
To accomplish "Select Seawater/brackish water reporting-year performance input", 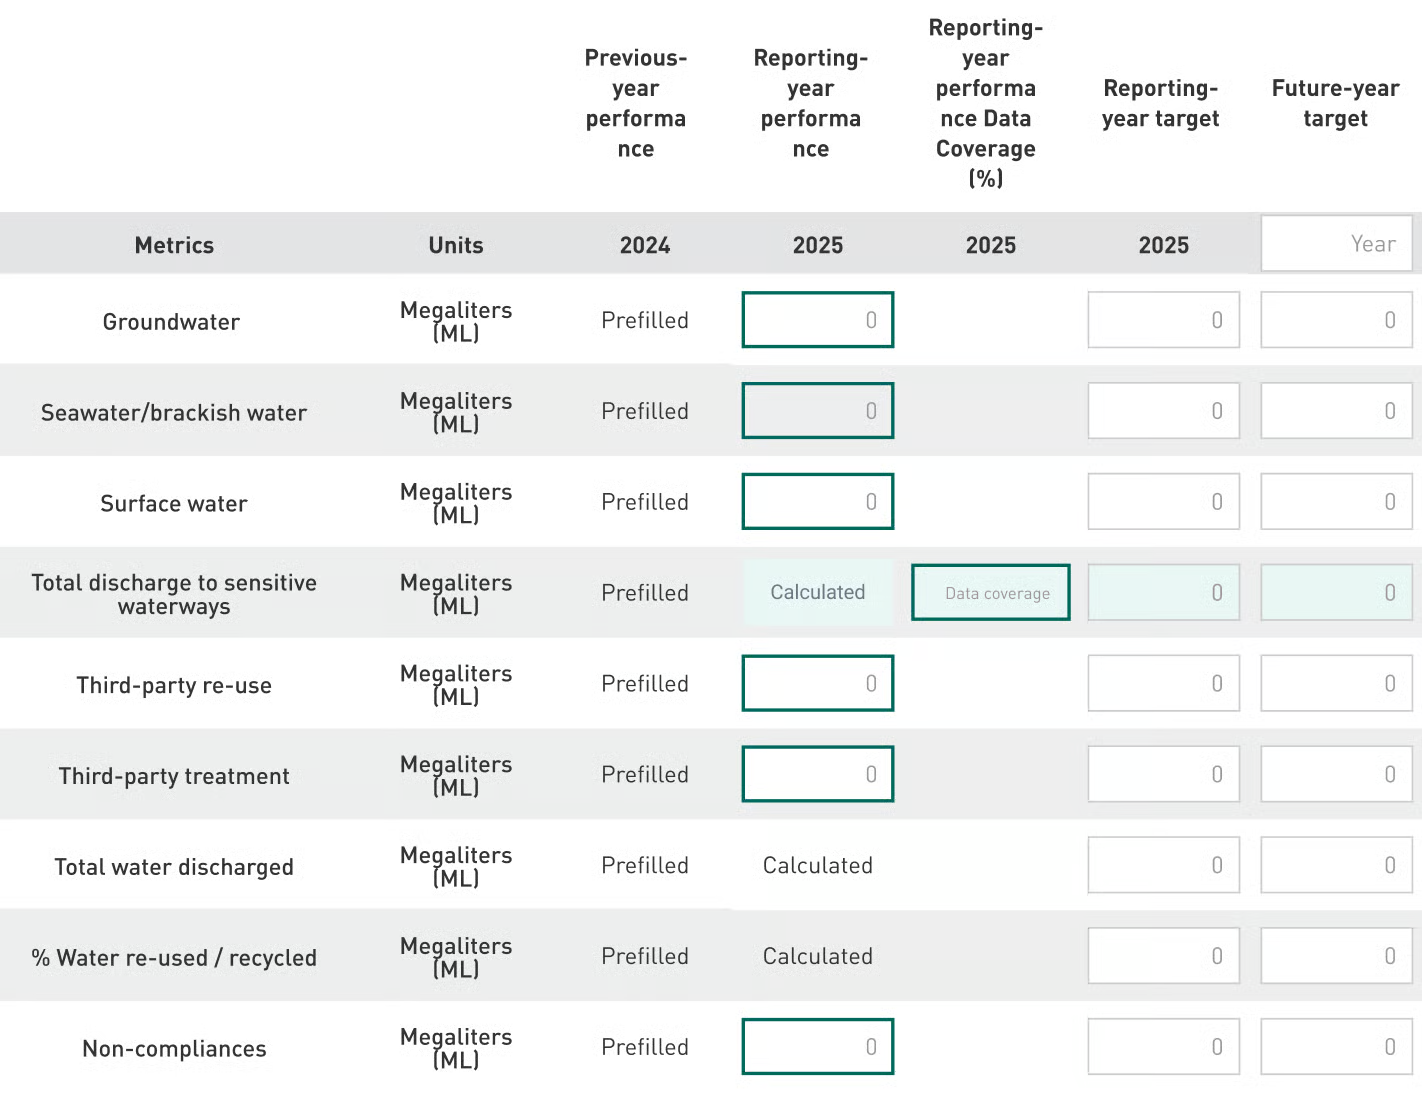I will point(817,411).
